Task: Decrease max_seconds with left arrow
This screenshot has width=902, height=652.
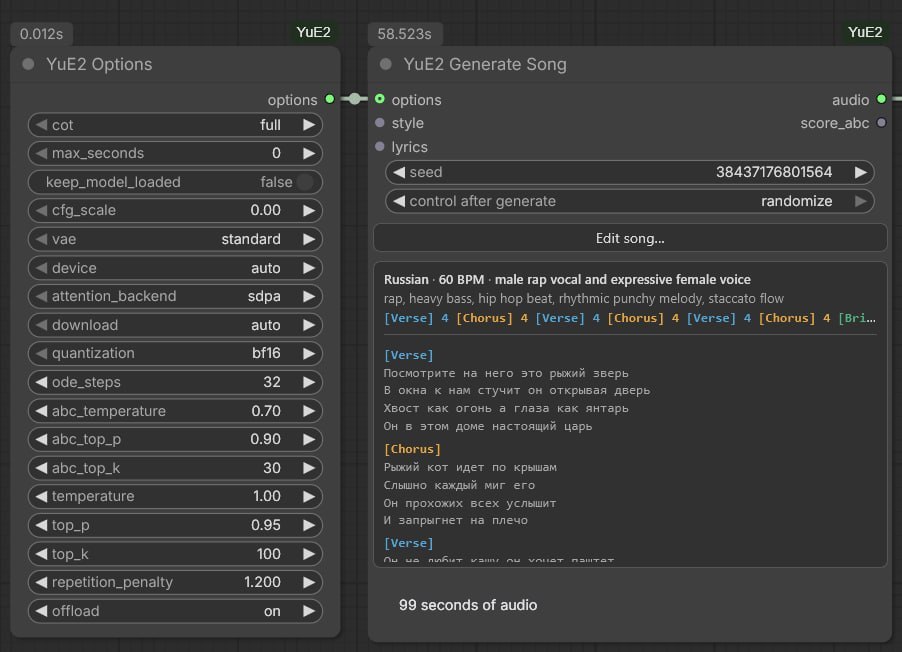Action: click(41, 153)
